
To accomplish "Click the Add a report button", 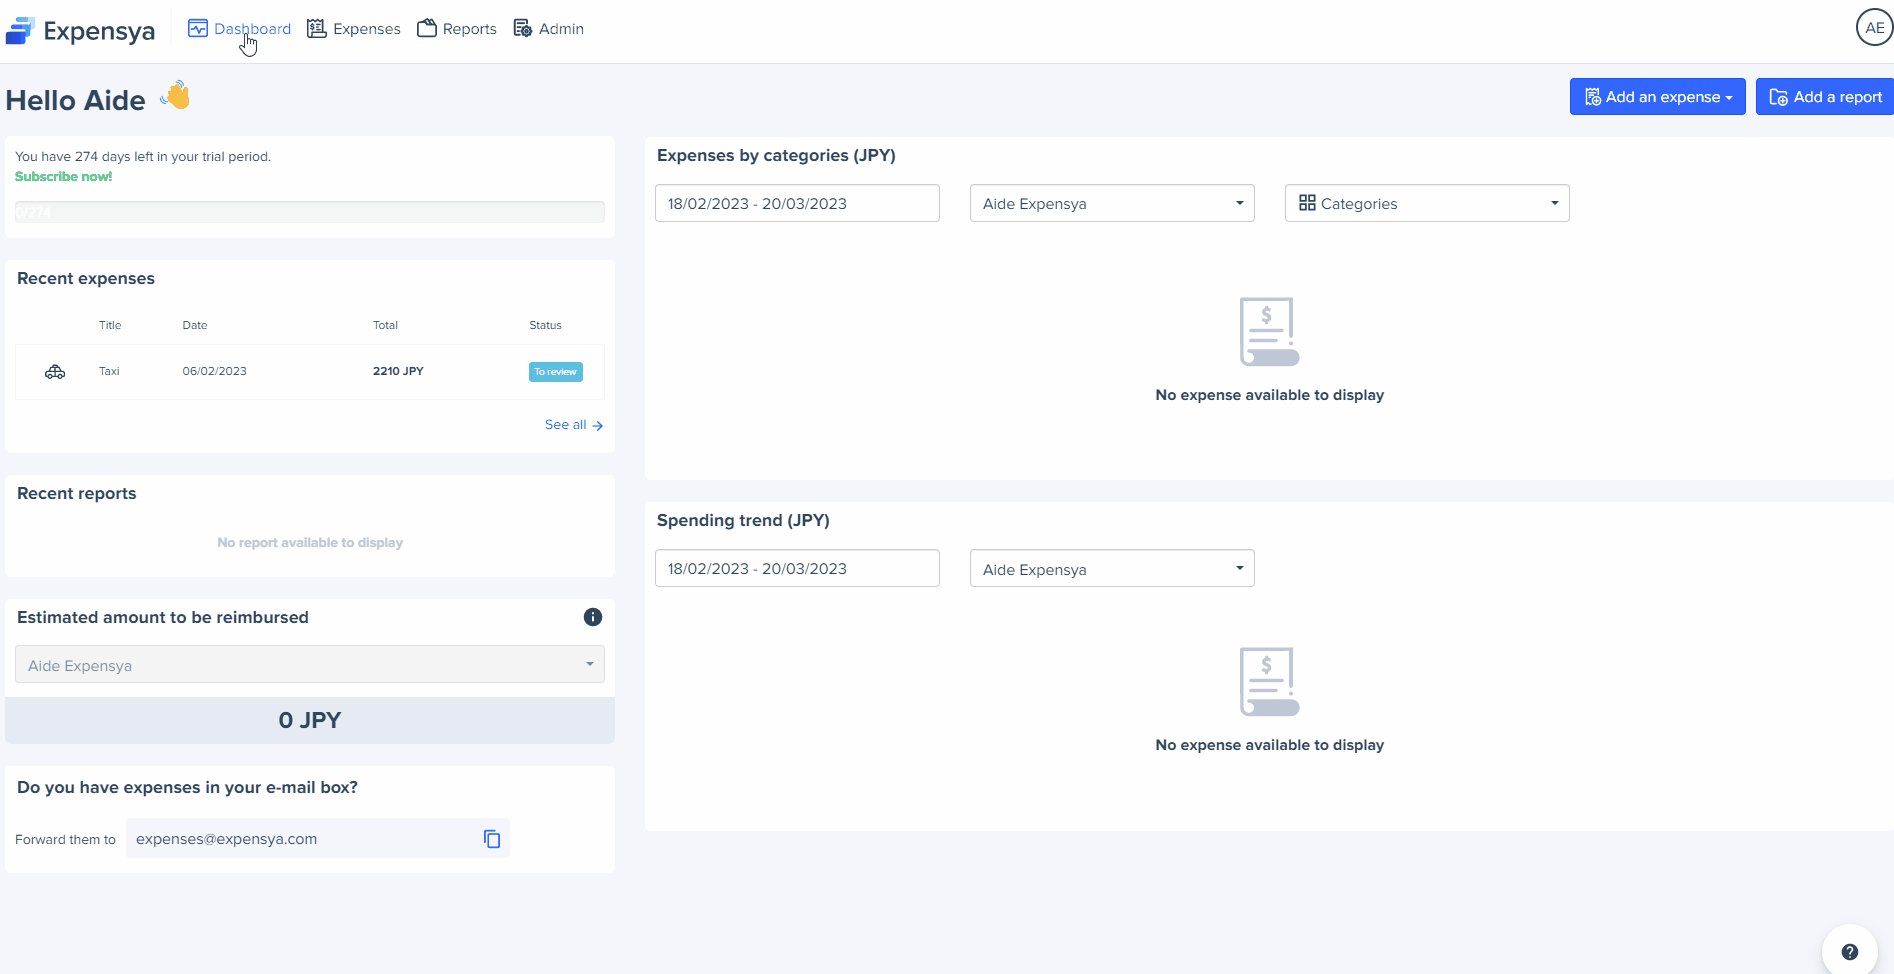I will click(x=1825, y=97).
